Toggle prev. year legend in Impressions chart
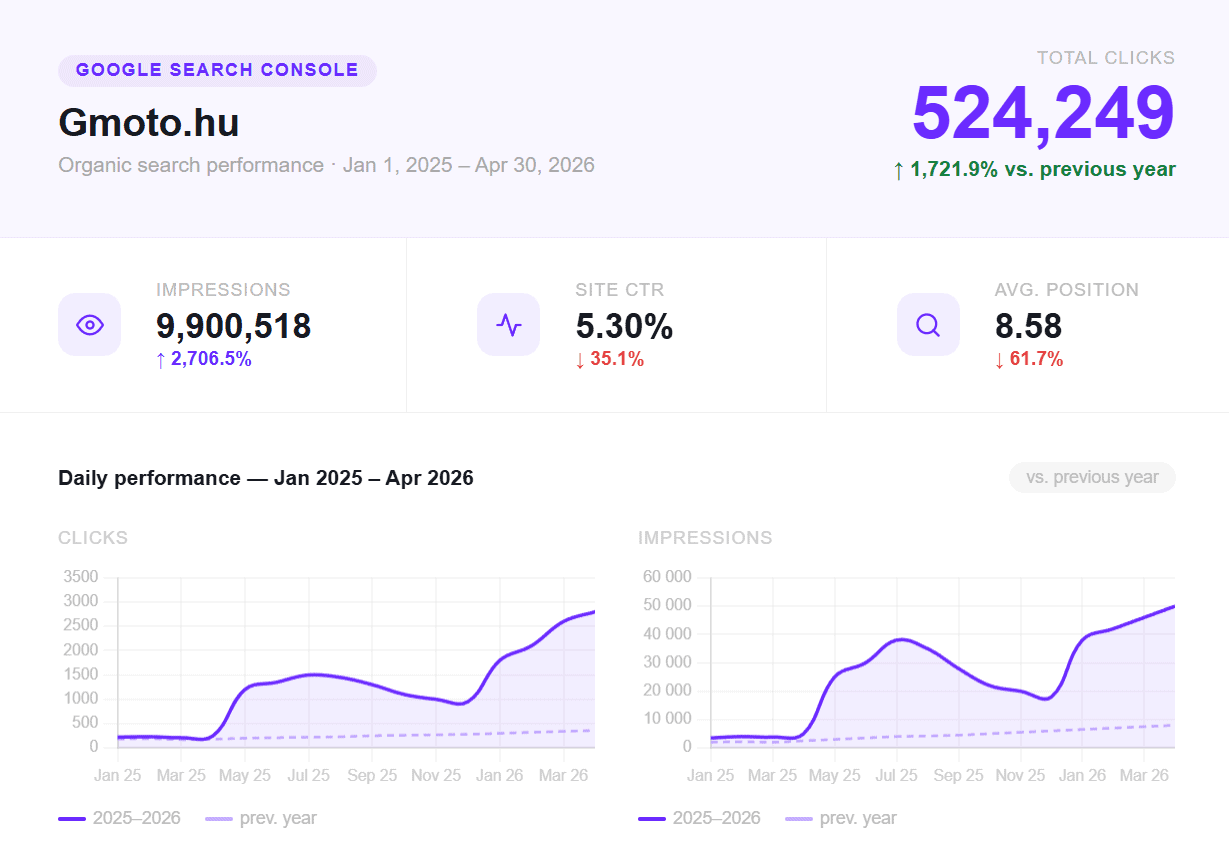Image resolution: width=1229 pixels, height=868 pixels. [841, 818]
